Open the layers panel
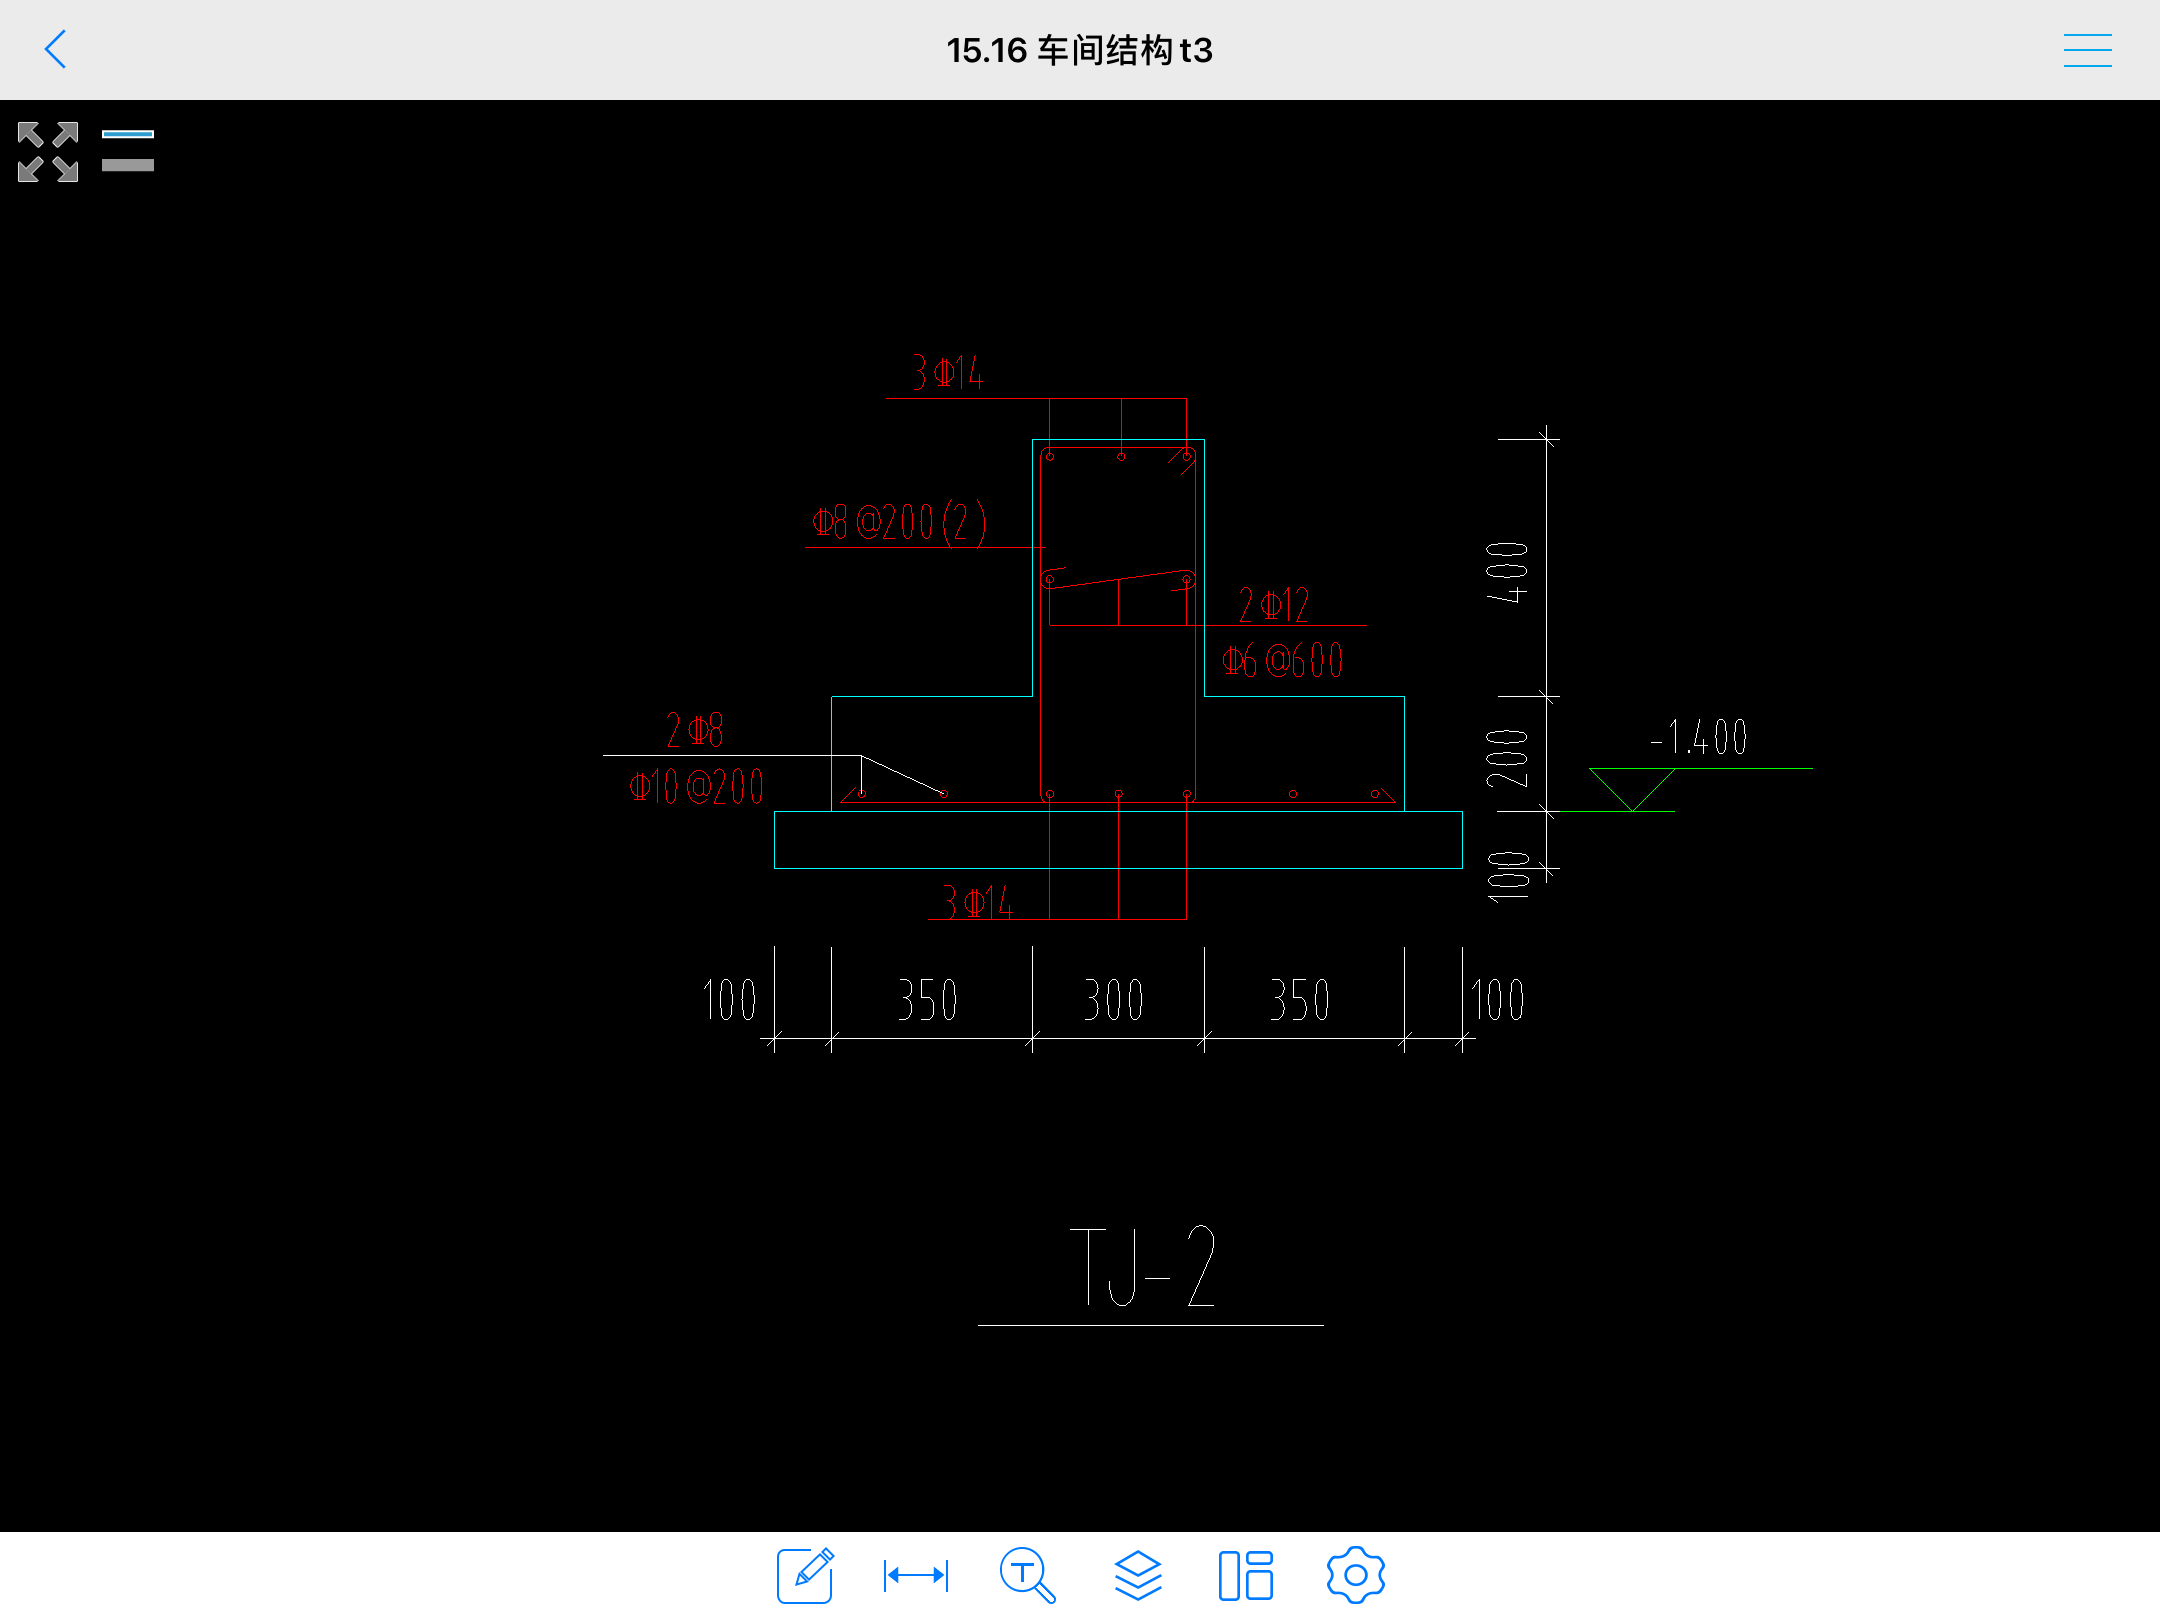The image size is (2160, 1620). 1138,1575
